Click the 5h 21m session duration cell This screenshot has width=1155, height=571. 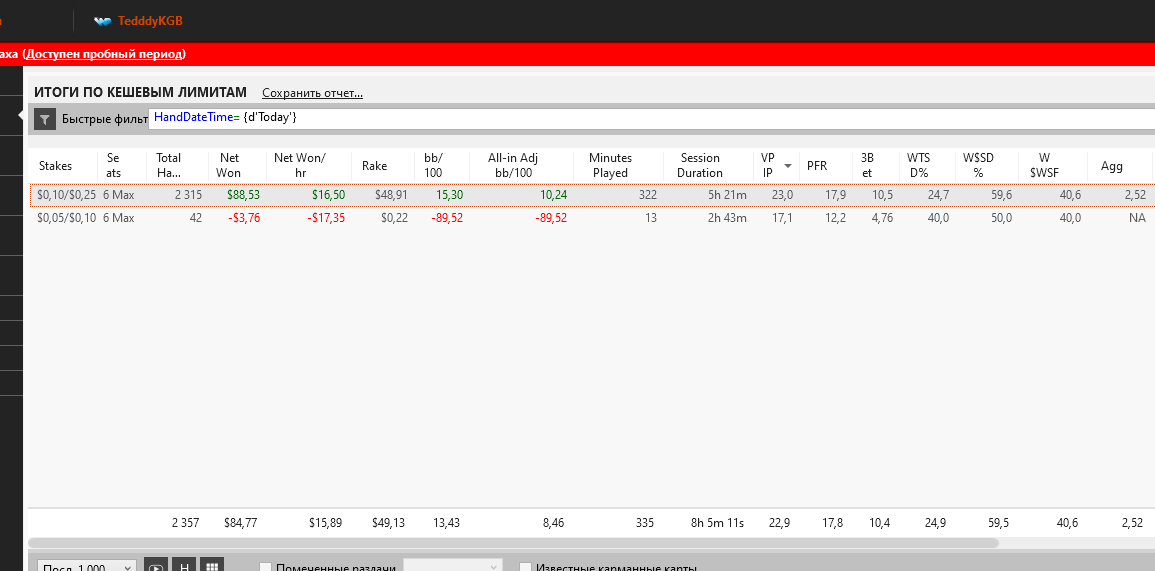click(x=727, y=195)
